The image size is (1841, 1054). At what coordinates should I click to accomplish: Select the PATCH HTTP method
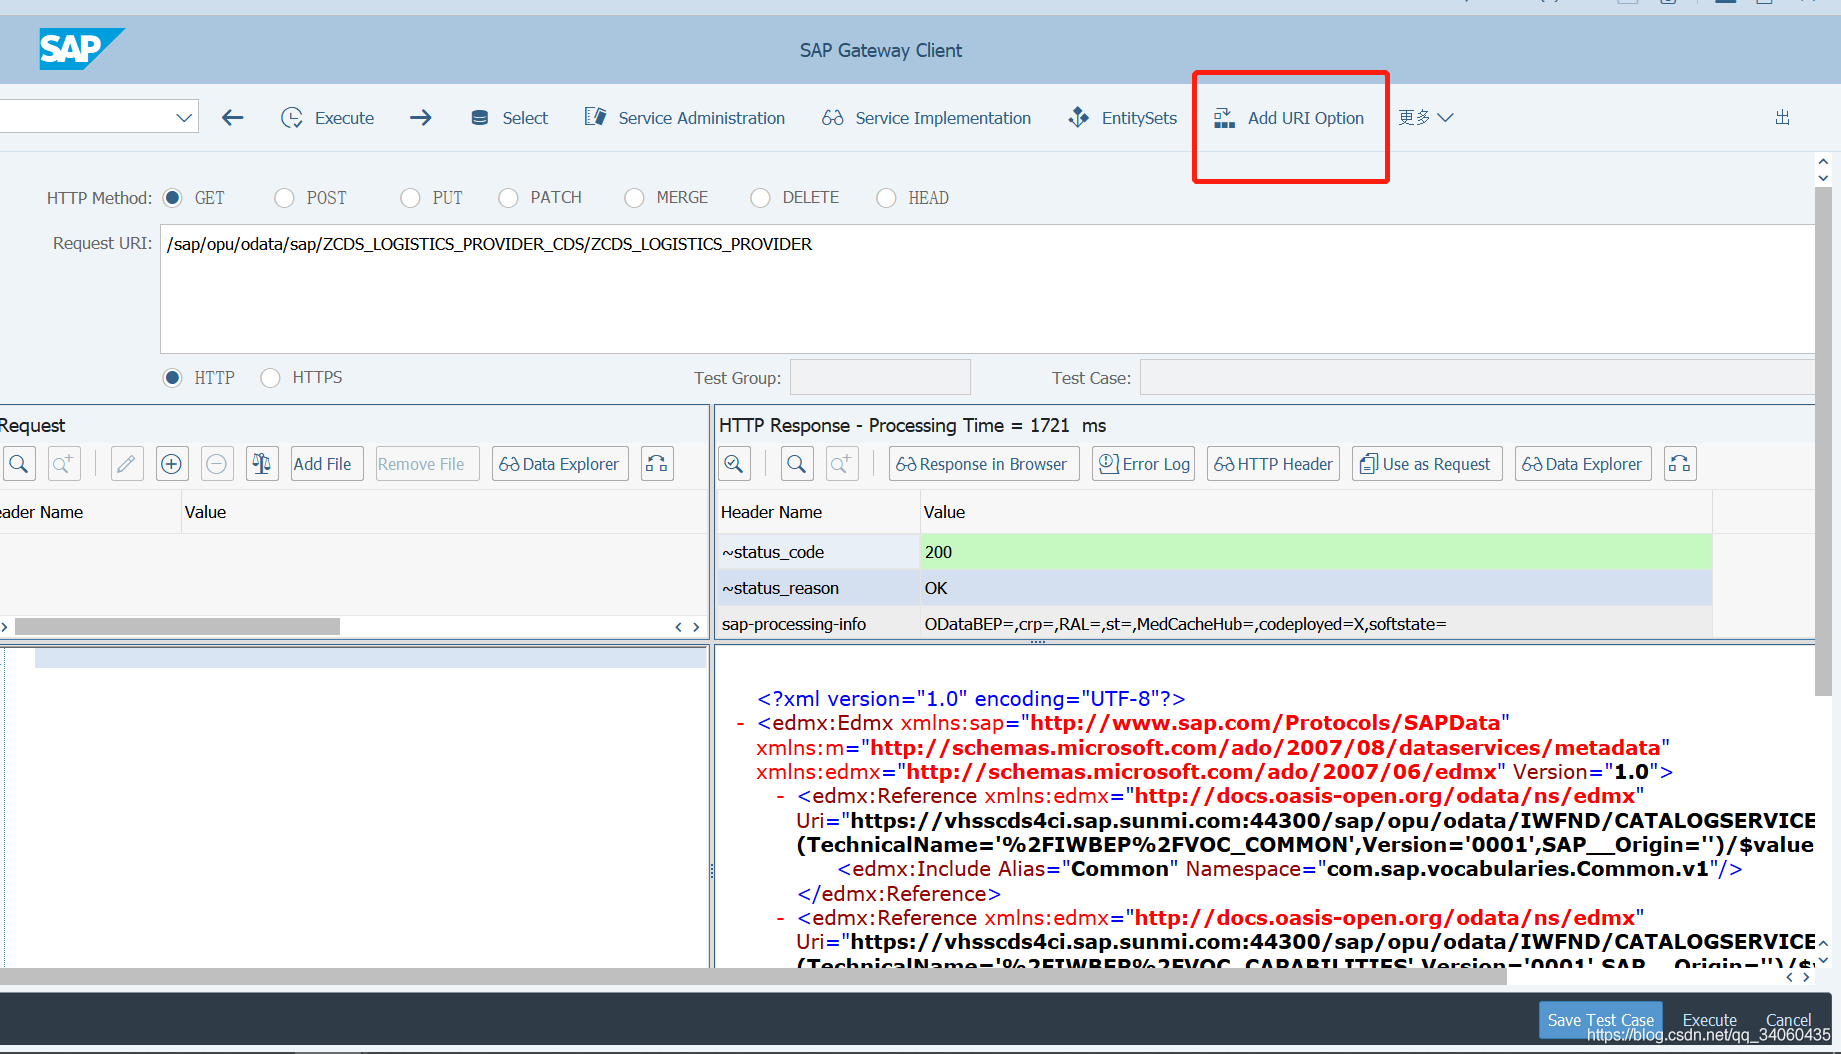(x=508, y=198)
